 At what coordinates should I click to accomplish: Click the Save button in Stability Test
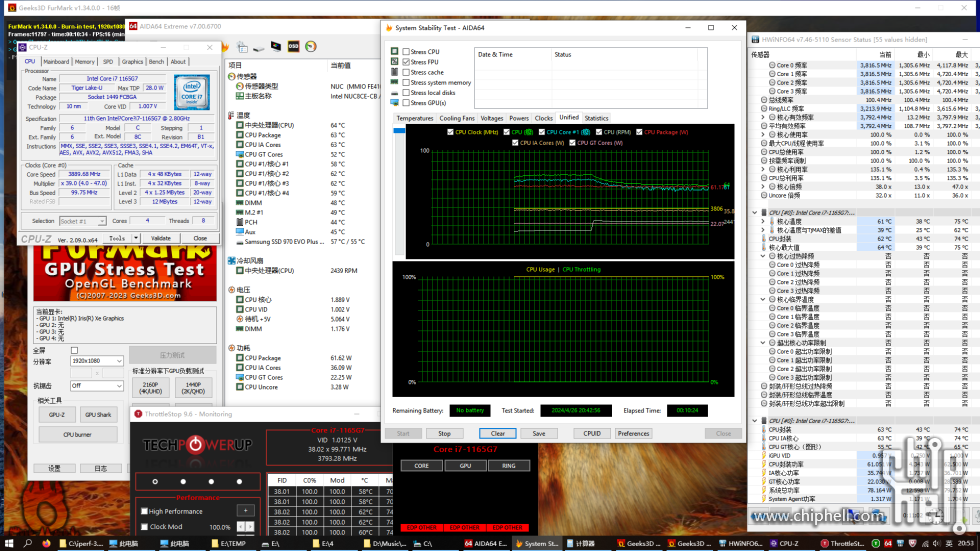[x=539, y=434]
